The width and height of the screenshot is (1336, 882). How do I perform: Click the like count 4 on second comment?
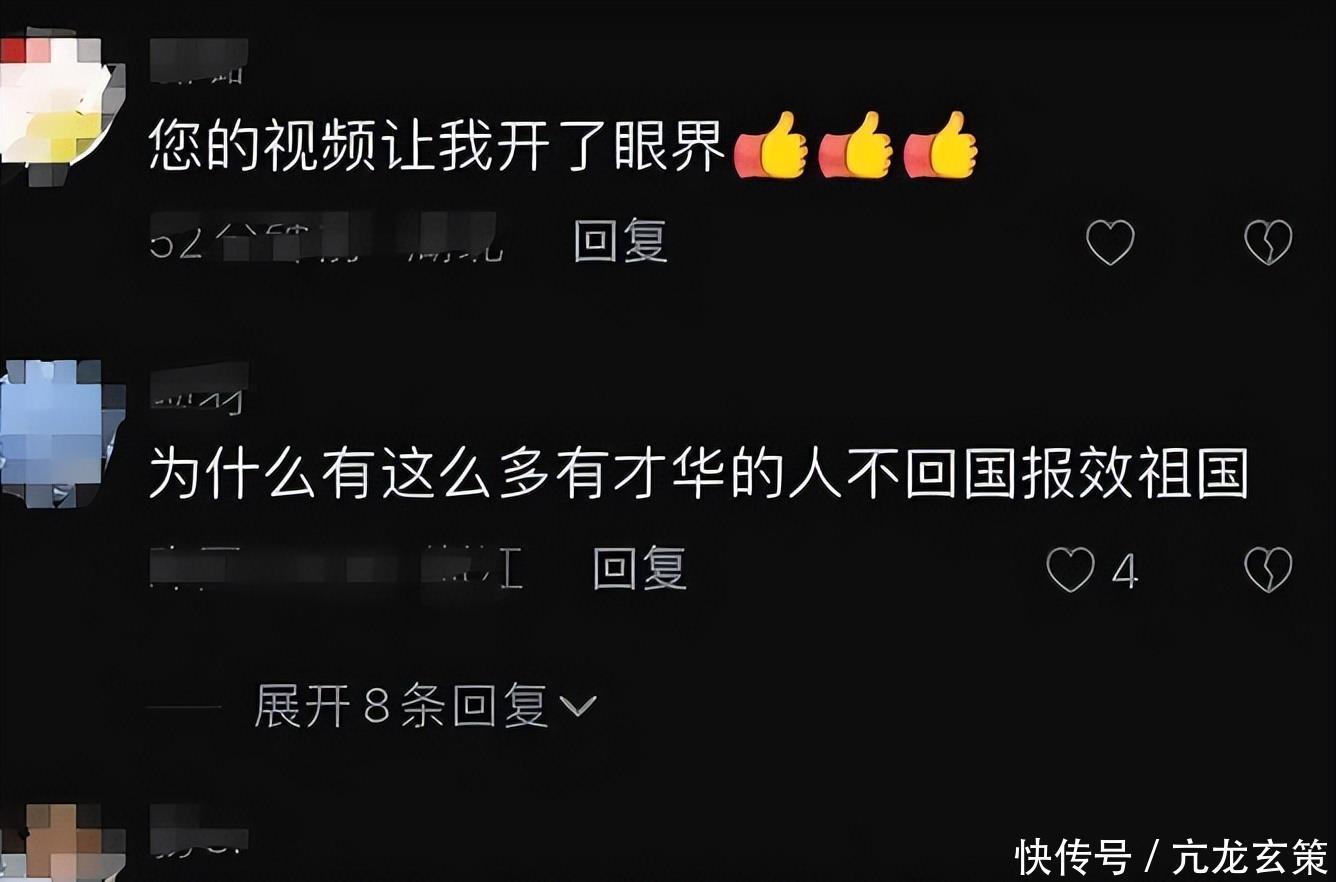[x=1125, y=572]
